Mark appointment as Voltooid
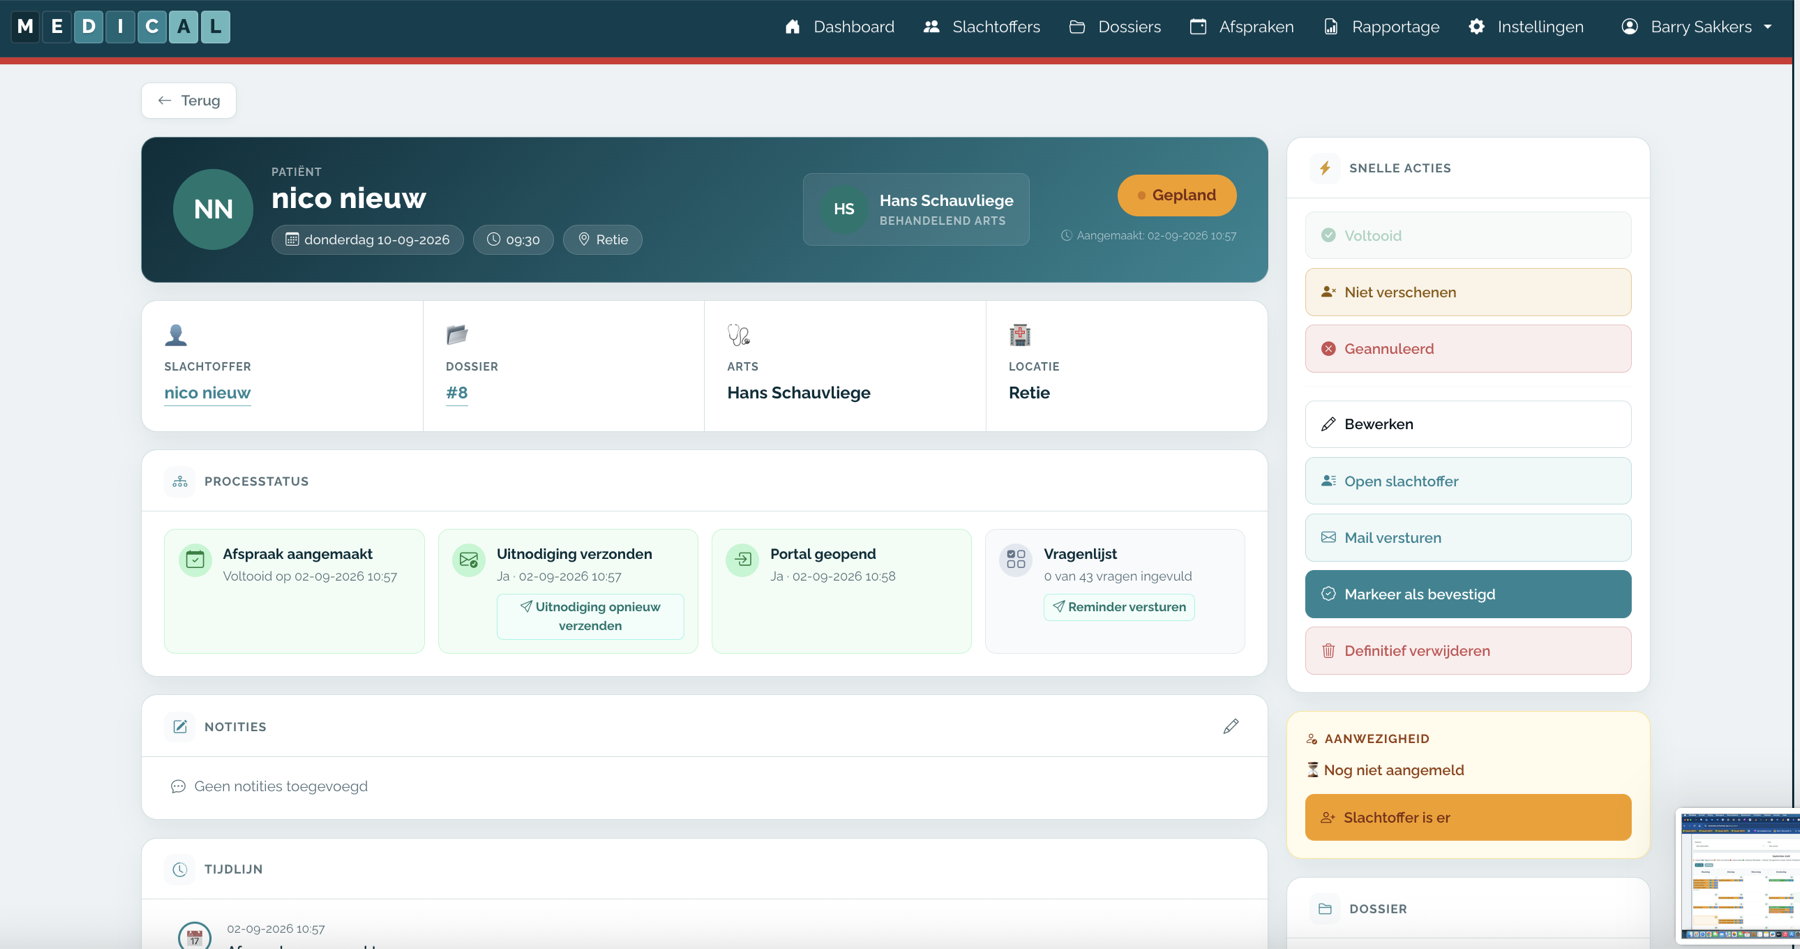 (1468, 236)
